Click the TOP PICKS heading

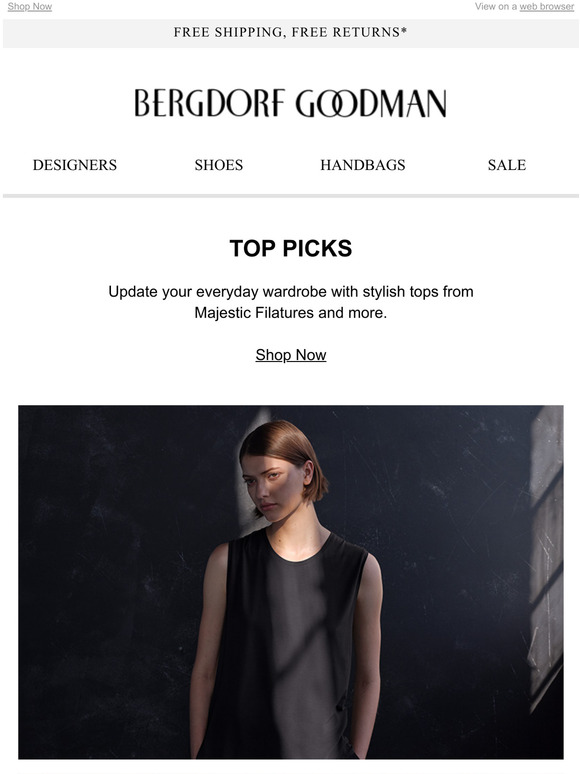pyautogui.click(x=291, y=248)
